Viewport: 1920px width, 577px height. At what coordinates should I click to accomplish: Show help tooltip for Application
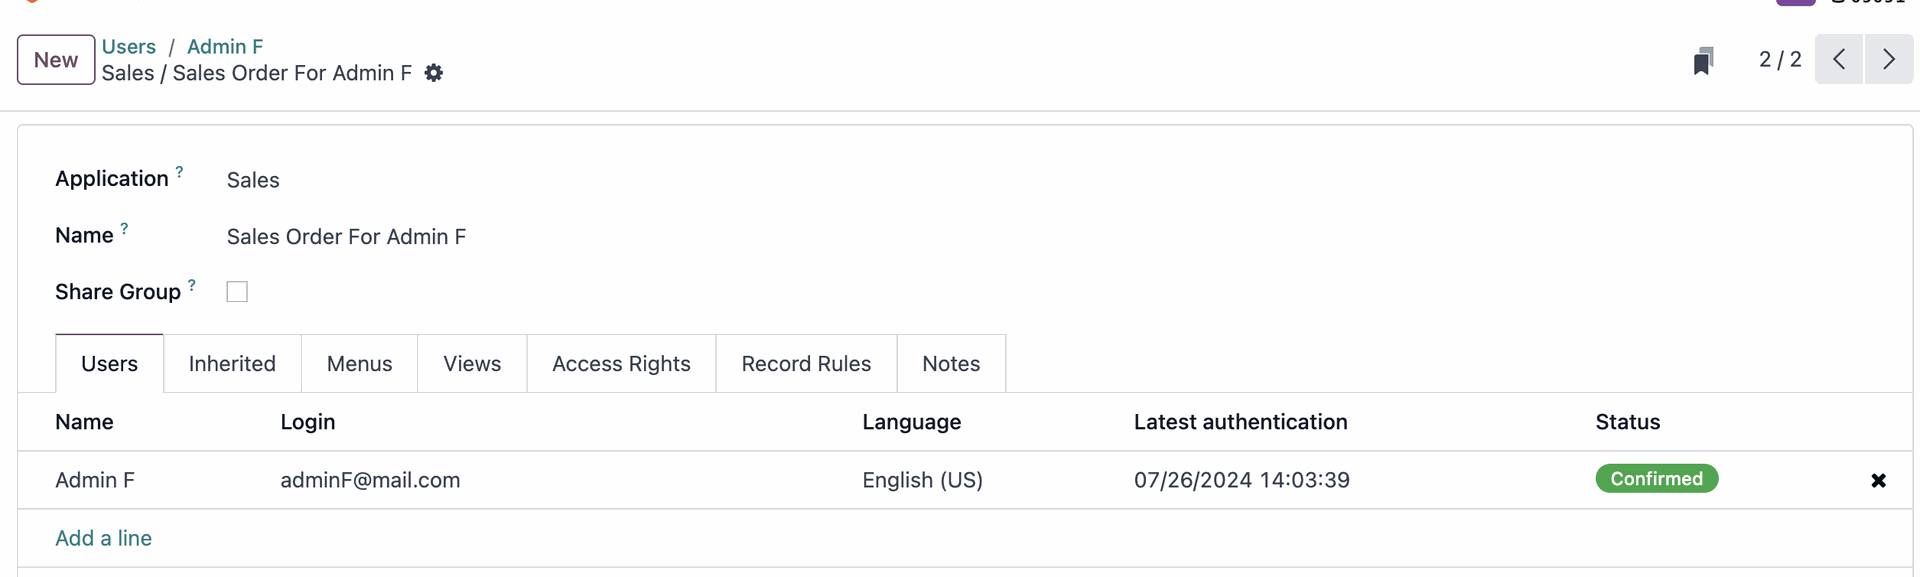click(x=179, y=172)
